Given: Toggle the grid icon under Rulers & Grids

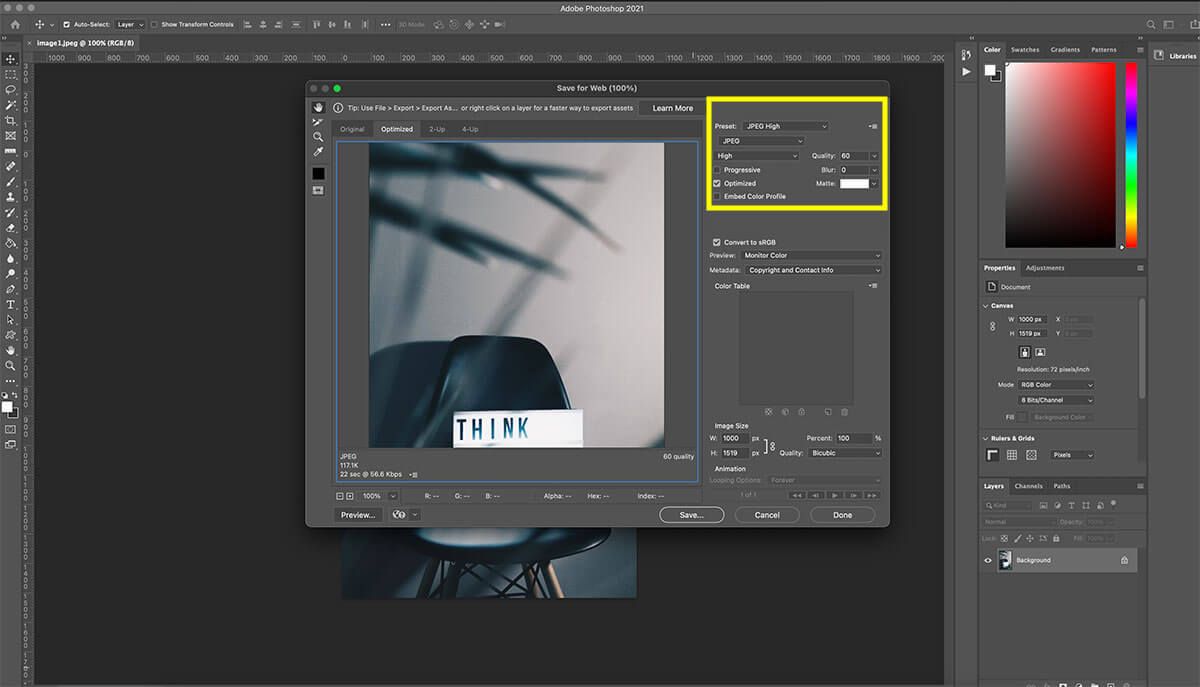Looking at the screenshot, I should coord(1012,455).
